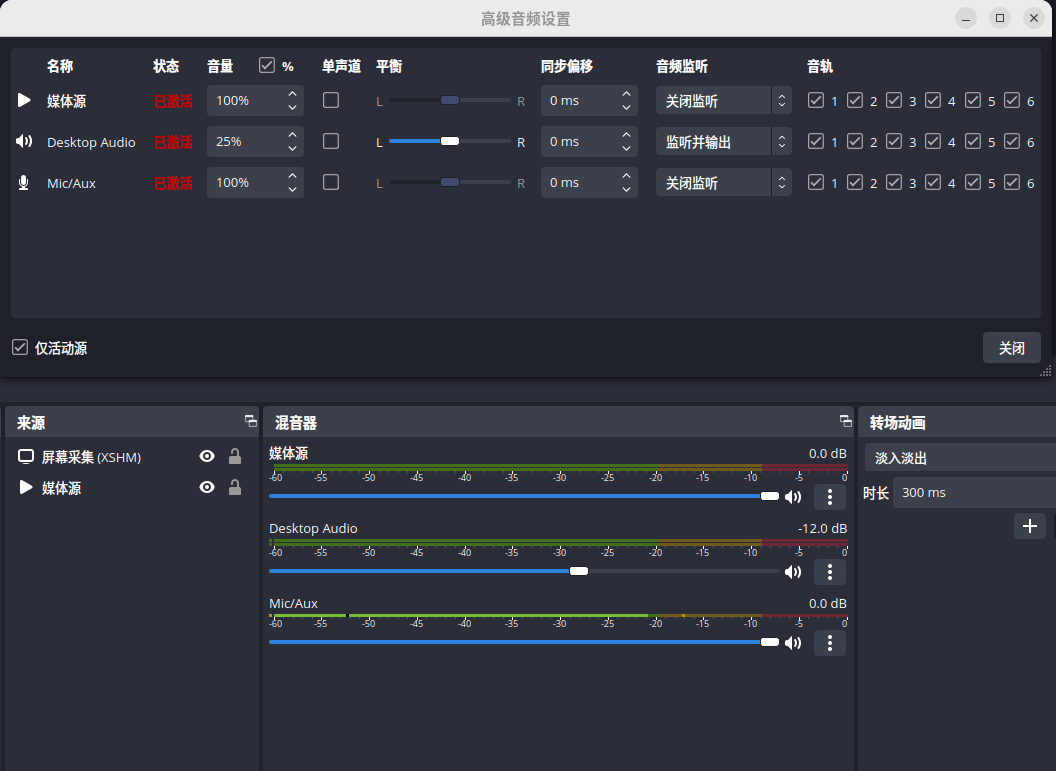Enable mono (单声道) for Desktop Audio
This screenshot has height=771, width=1056.
tap(331, 141)
